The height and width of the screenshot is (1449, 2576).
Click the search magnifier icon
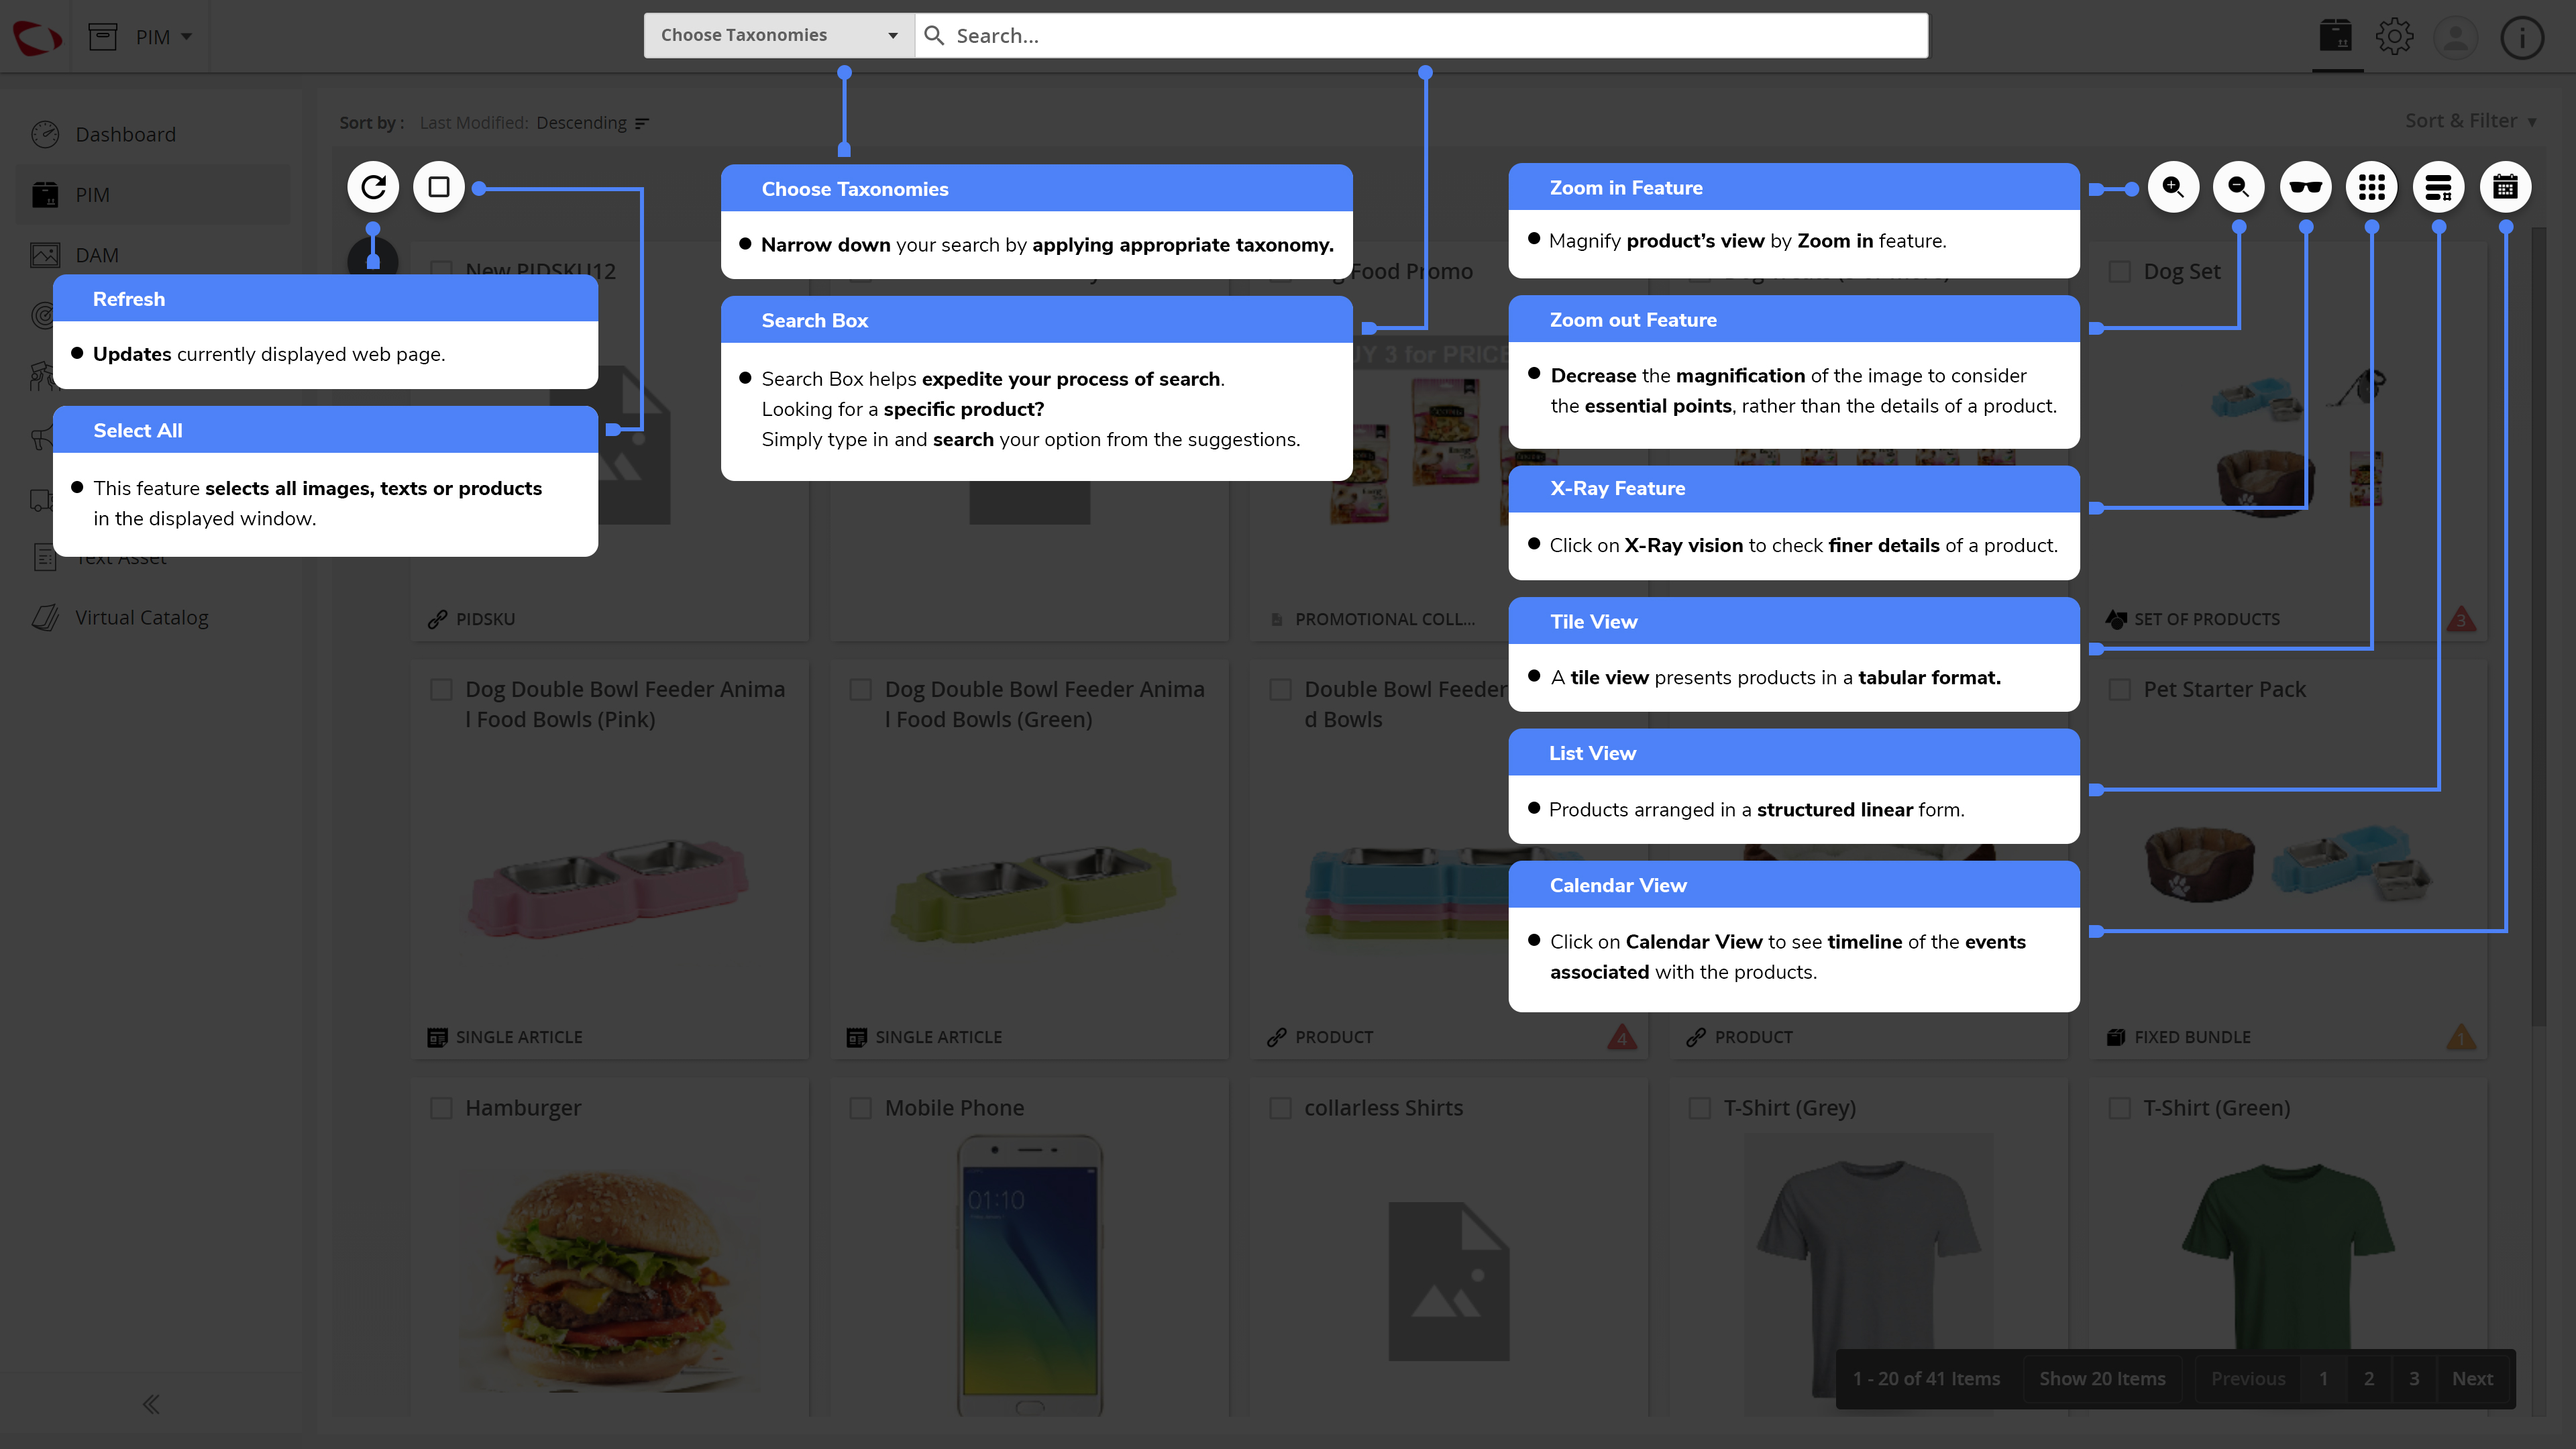click(934, 36)
